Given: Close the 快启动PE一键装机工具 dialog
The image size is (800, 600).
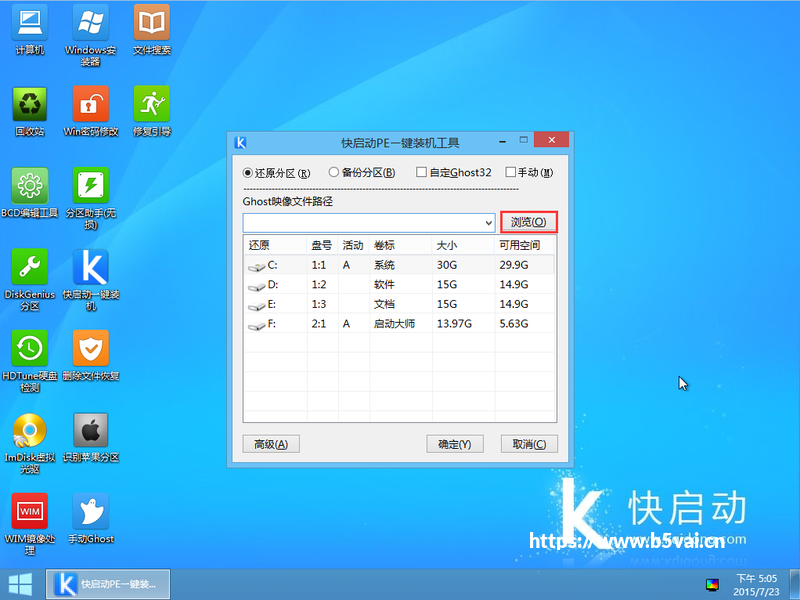Looking at the screenshot, I should click(x=552, y=140).
